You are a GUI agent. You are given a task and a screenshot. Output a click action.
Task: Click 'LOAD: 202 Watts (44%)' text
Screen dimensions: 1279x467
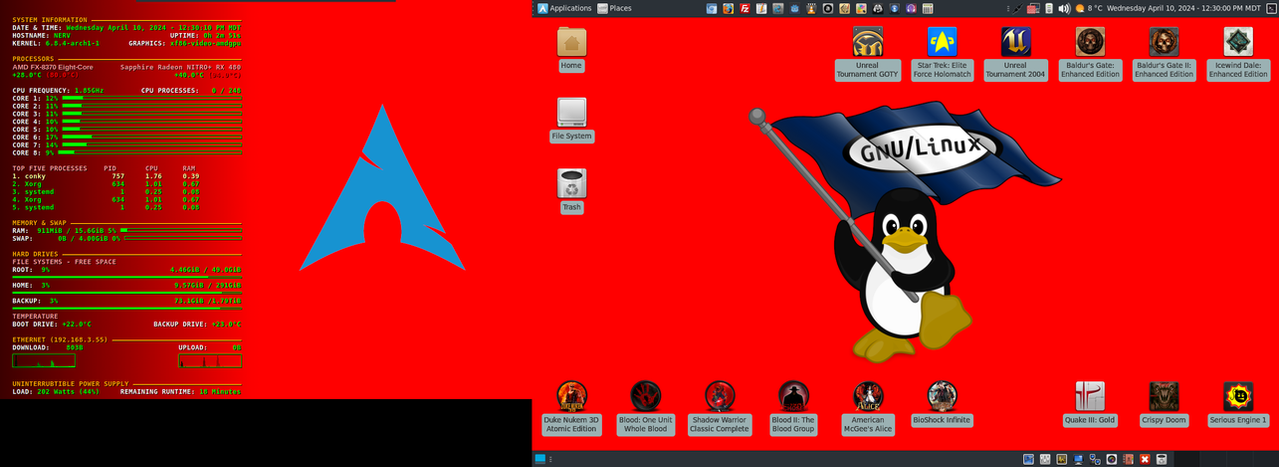click(55, 391)
